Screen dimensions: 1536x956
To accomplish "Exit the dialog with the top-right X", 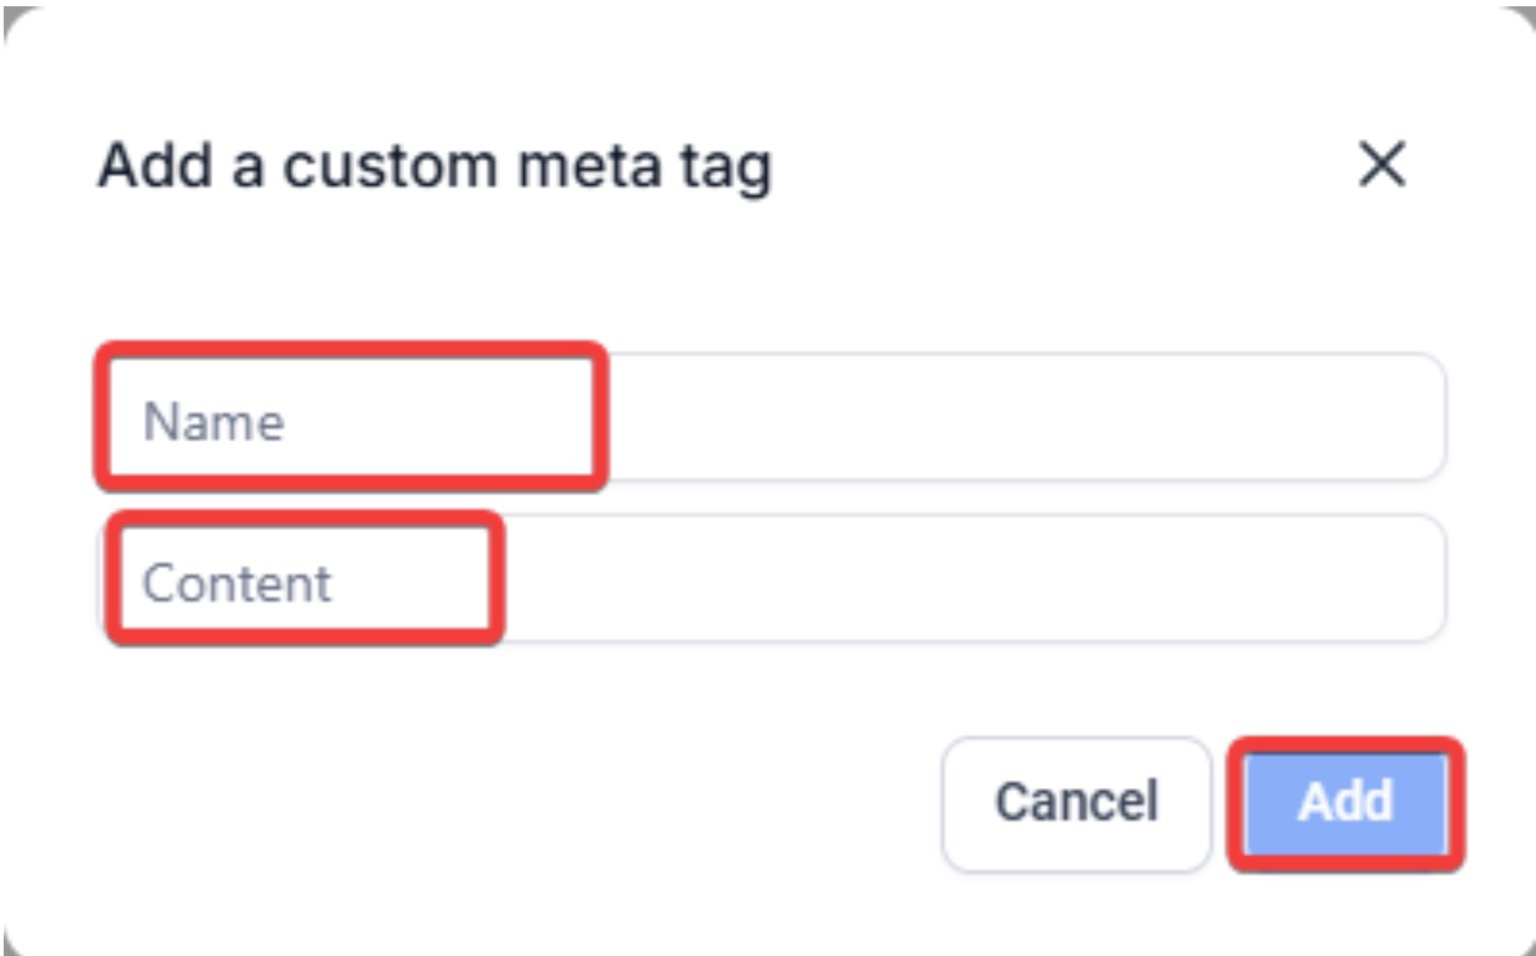I will click(1382, 164).
